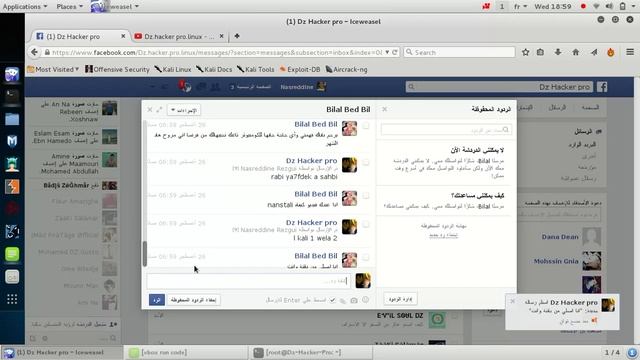Viewport: 640px width, 360px height.
Task: Open the Exploit-DB bookmark
Action: click(300, 69)
